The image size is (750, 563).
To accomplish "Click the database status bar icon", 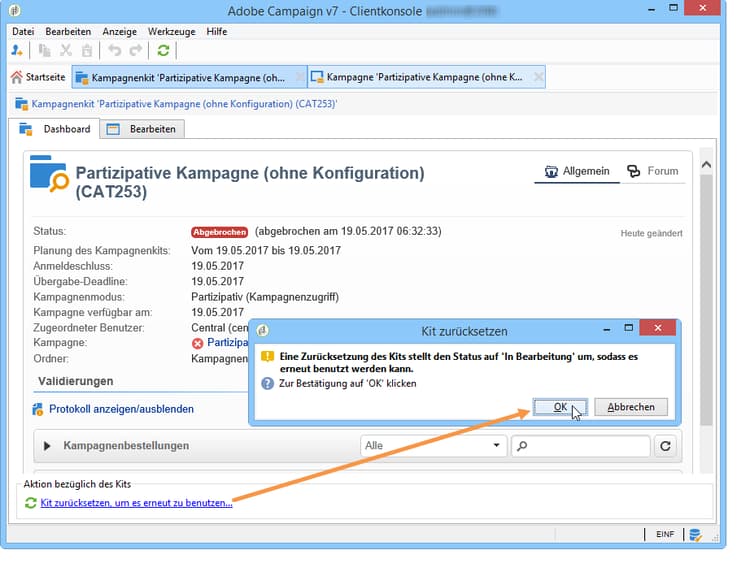I will 695,534.
